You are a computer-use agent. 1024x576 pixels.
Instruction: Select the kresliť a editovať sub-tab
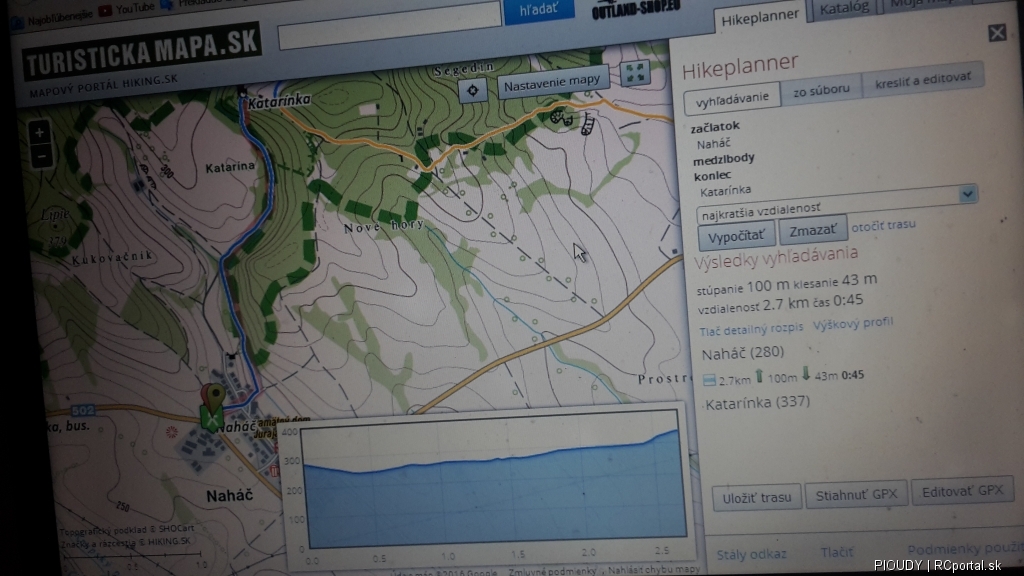(923, 79)
